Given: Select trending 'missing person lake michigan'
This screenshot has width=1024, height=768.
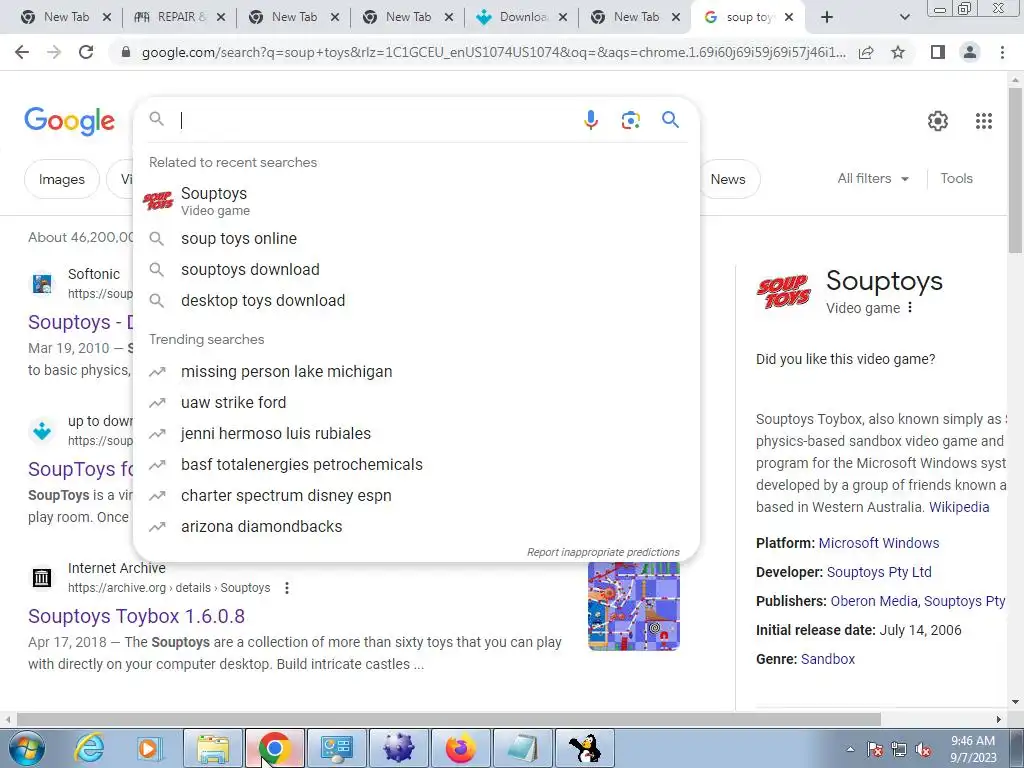Looking at the screenshot, I should point(416,371).
